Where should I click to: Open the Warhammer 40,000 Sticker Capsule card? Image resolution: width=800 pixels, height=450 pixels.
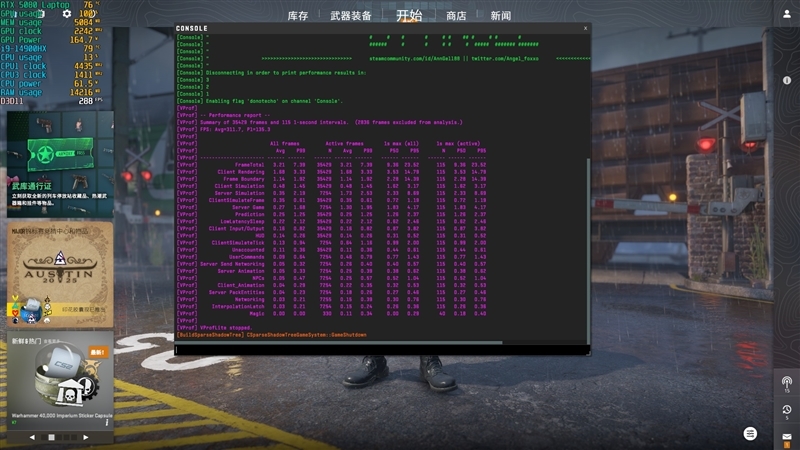click(x=60, y=380)
